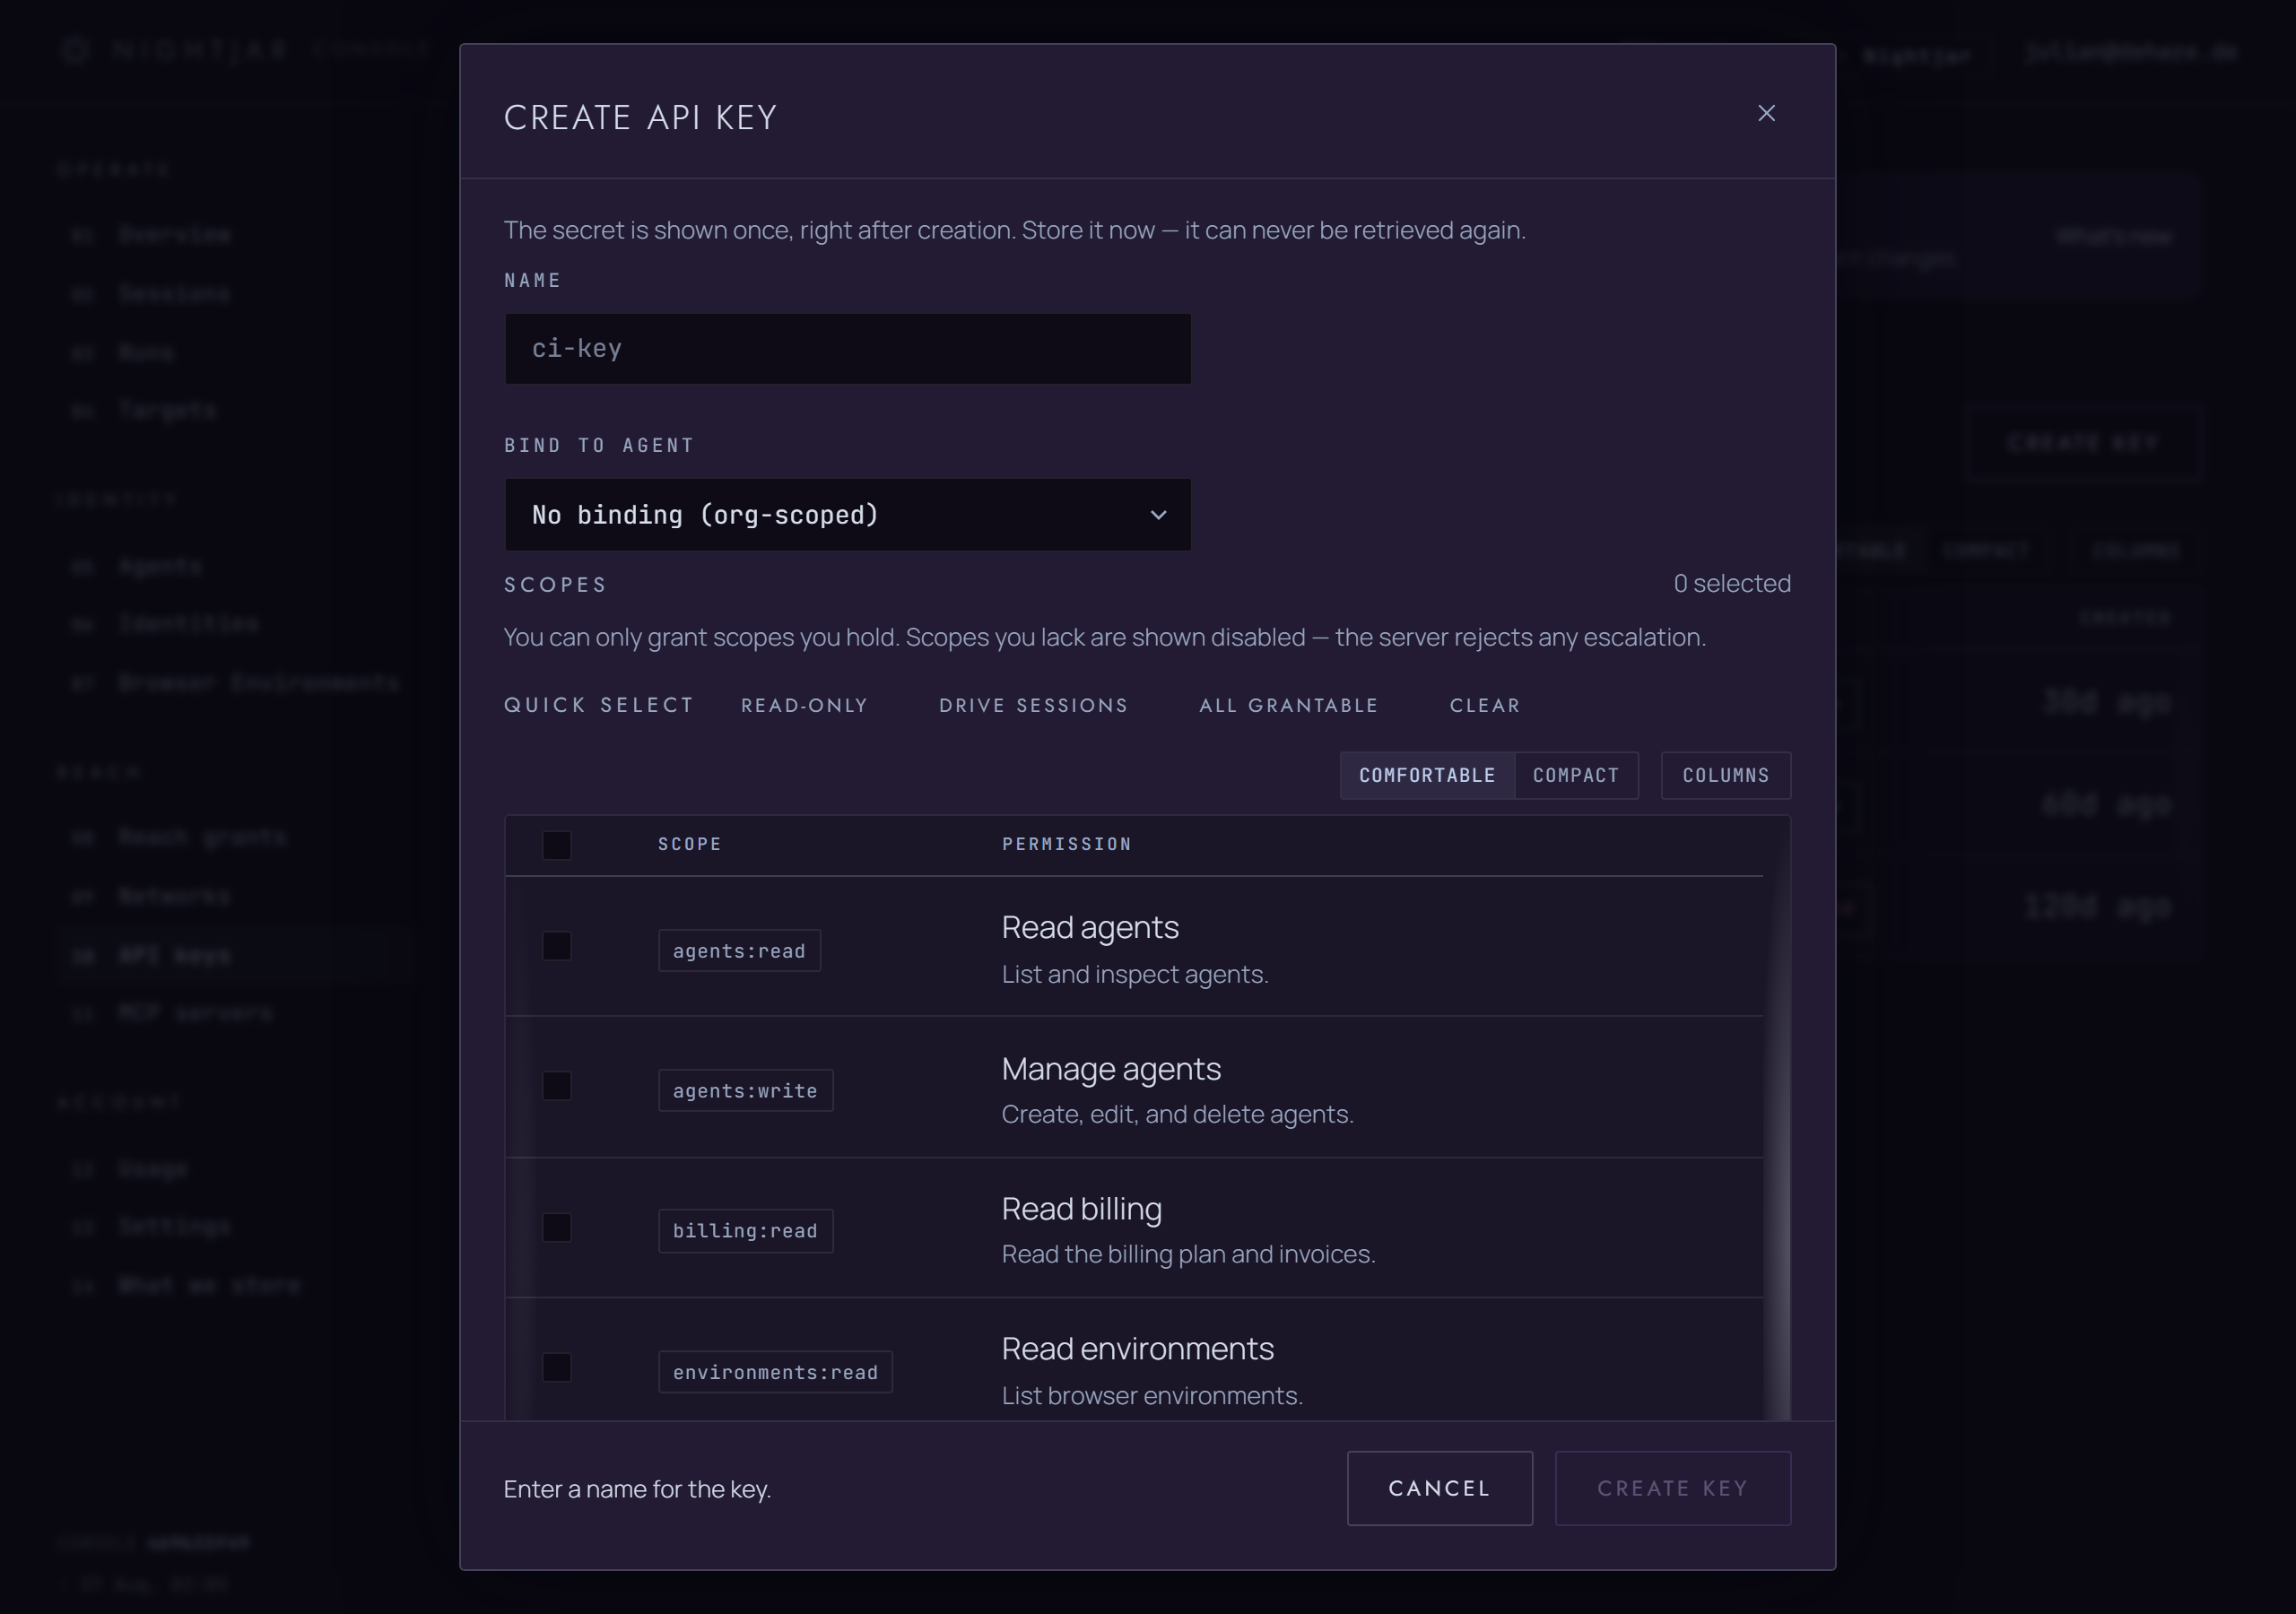Switch to Compact density
Screen dimensions: 2296x1614
pyautogui.click(x=1576, y=776)
